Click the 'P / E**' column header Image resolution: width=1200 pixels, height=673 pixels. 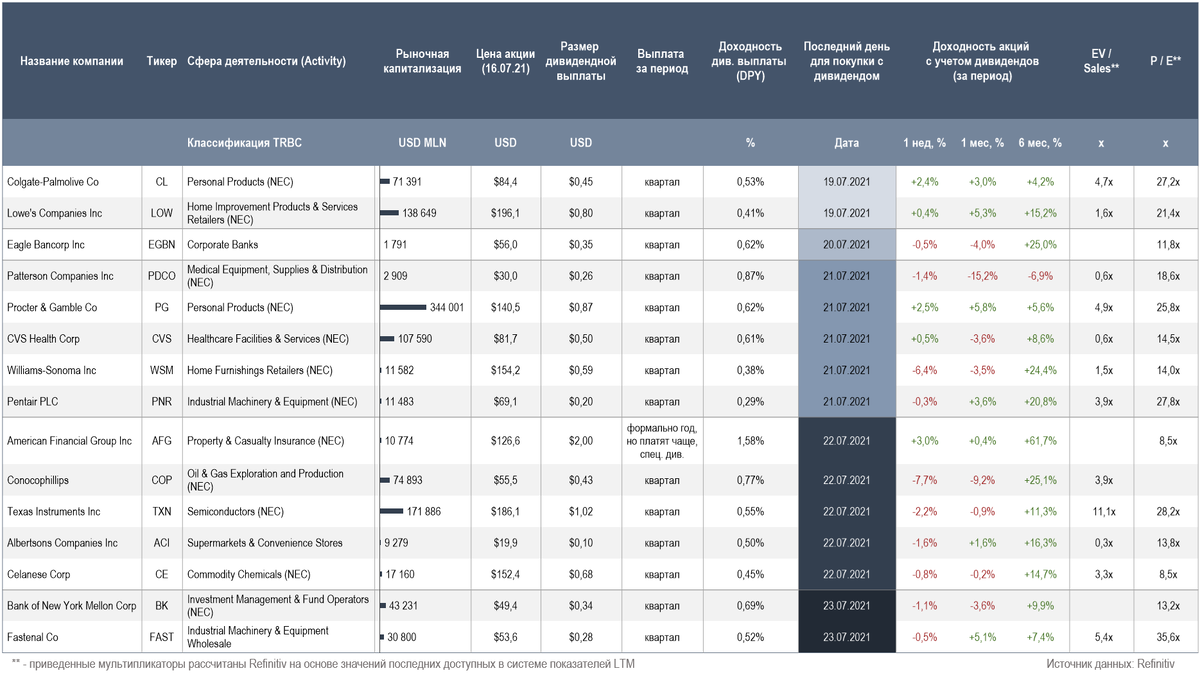tap(1165, 61)
